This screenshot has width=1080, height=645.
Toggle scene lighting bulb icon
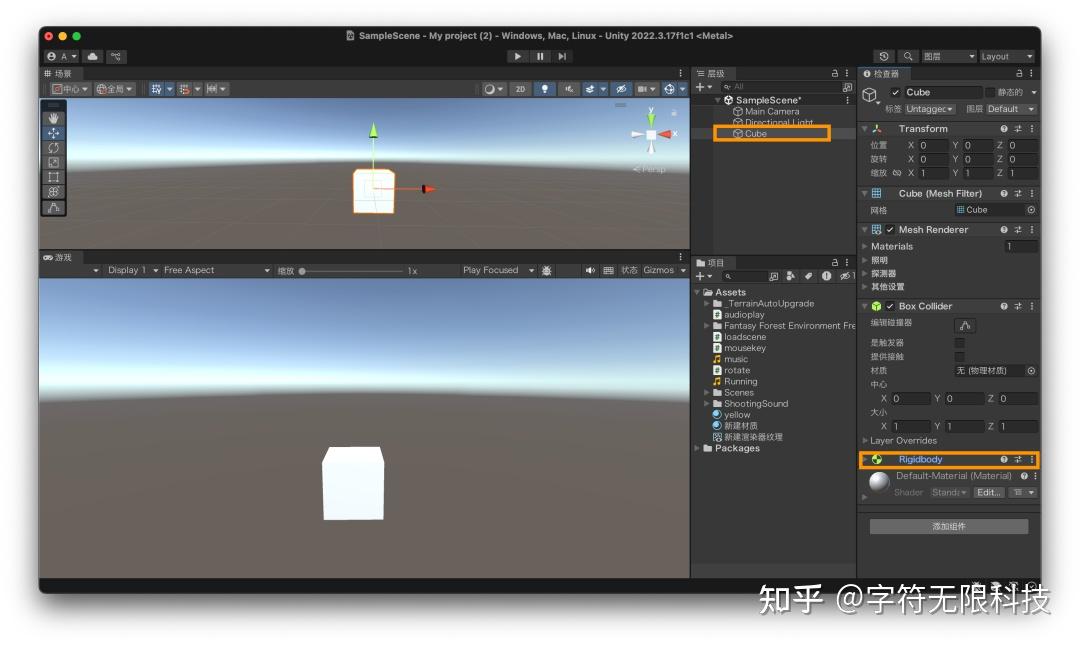544,89
